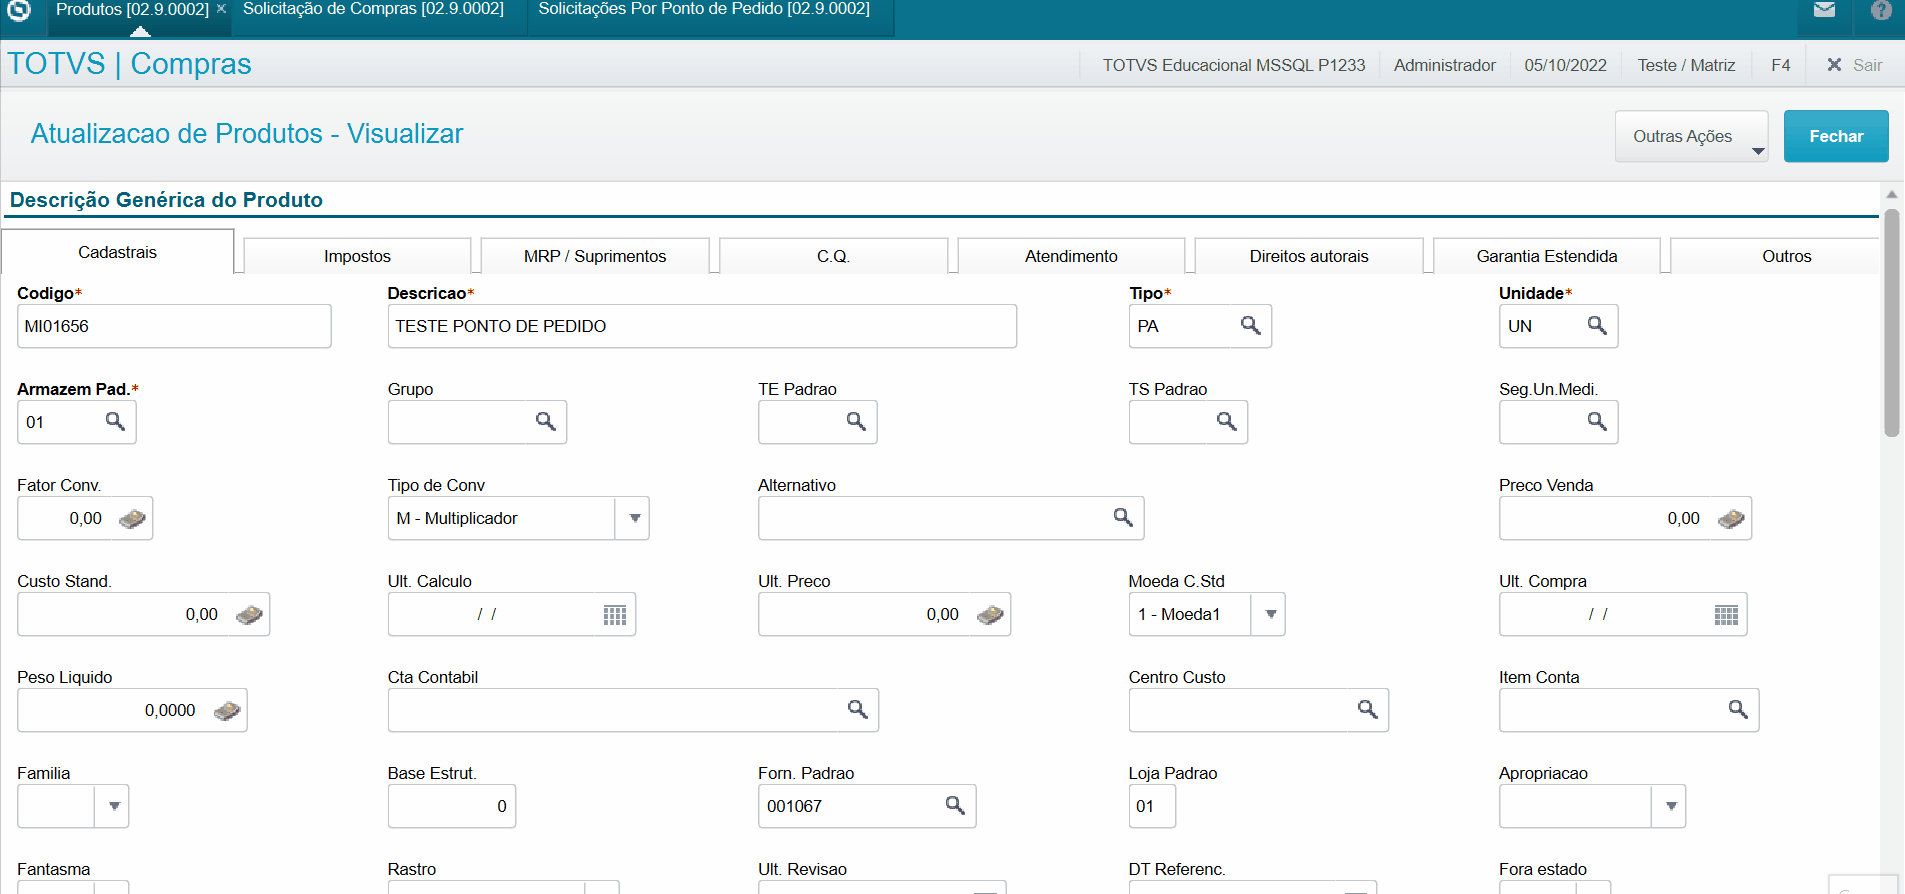Screen dimensions: 1905x894
Task: Click the Codigo input field
Action: (x=174, y=326)
